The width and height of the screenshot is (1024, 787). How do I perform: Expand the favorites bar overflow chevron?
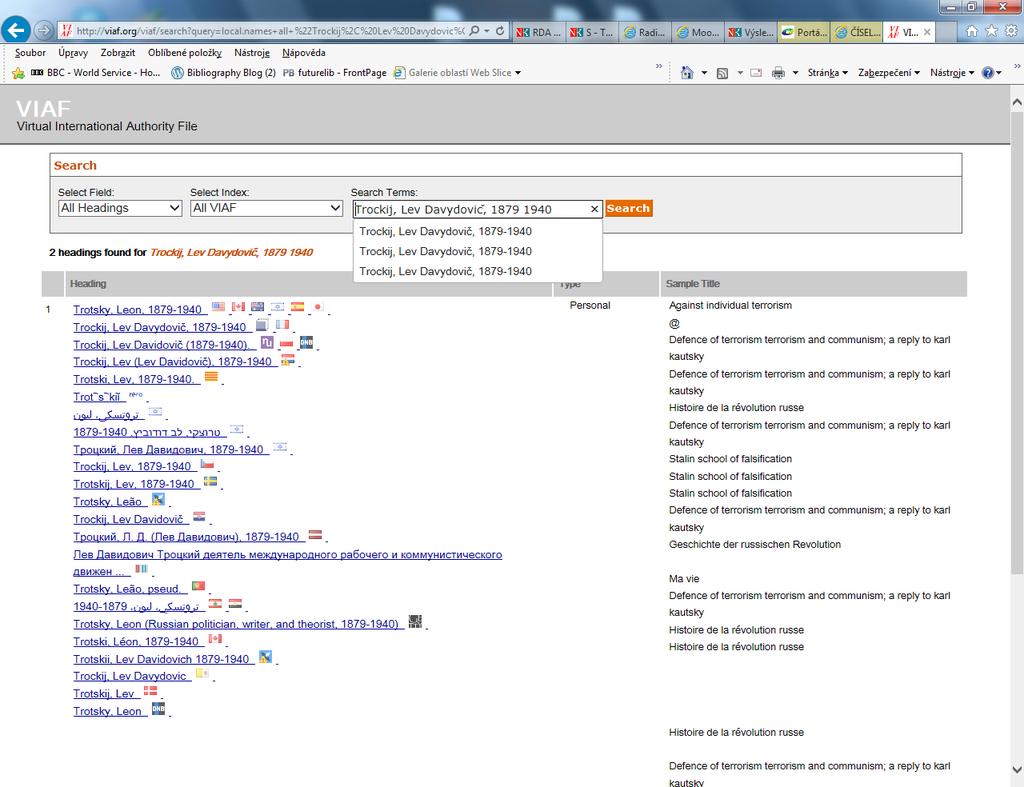pos(659,67)
